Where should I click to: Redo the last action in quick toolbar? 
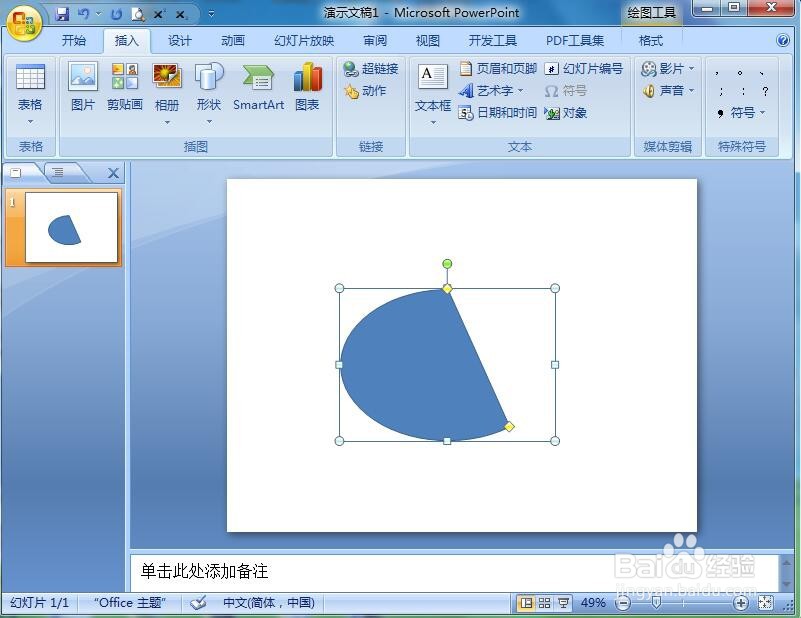click(x=116, y=14)
